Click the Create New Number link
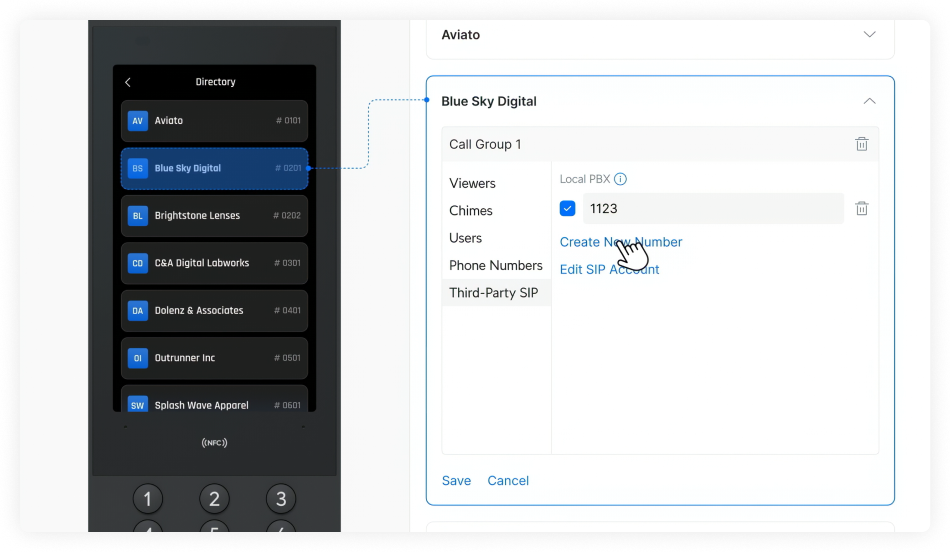The height and width of the screenshot is (552, 950). pos(620,242)
